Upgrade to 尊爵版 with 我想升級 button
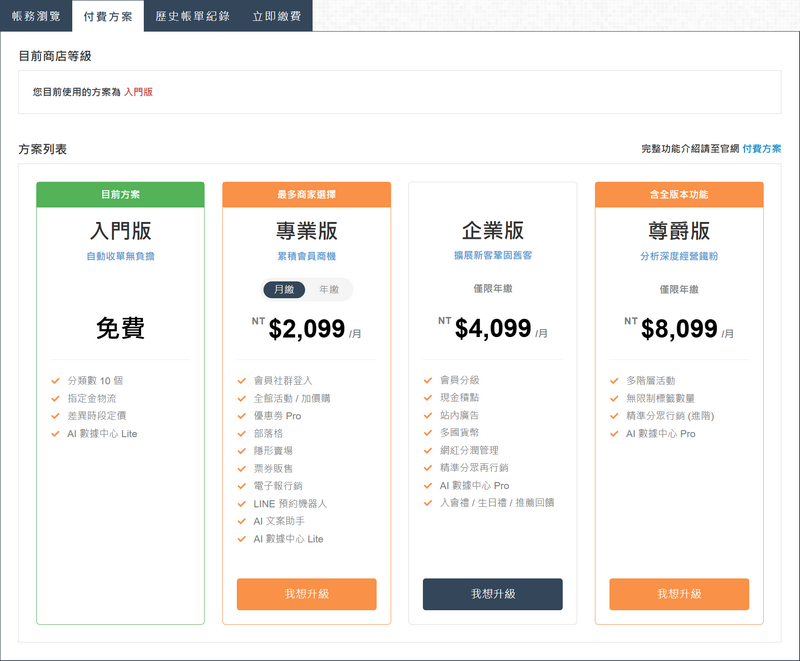The width and height of the screenshot is (800, 661). [678, 594]
